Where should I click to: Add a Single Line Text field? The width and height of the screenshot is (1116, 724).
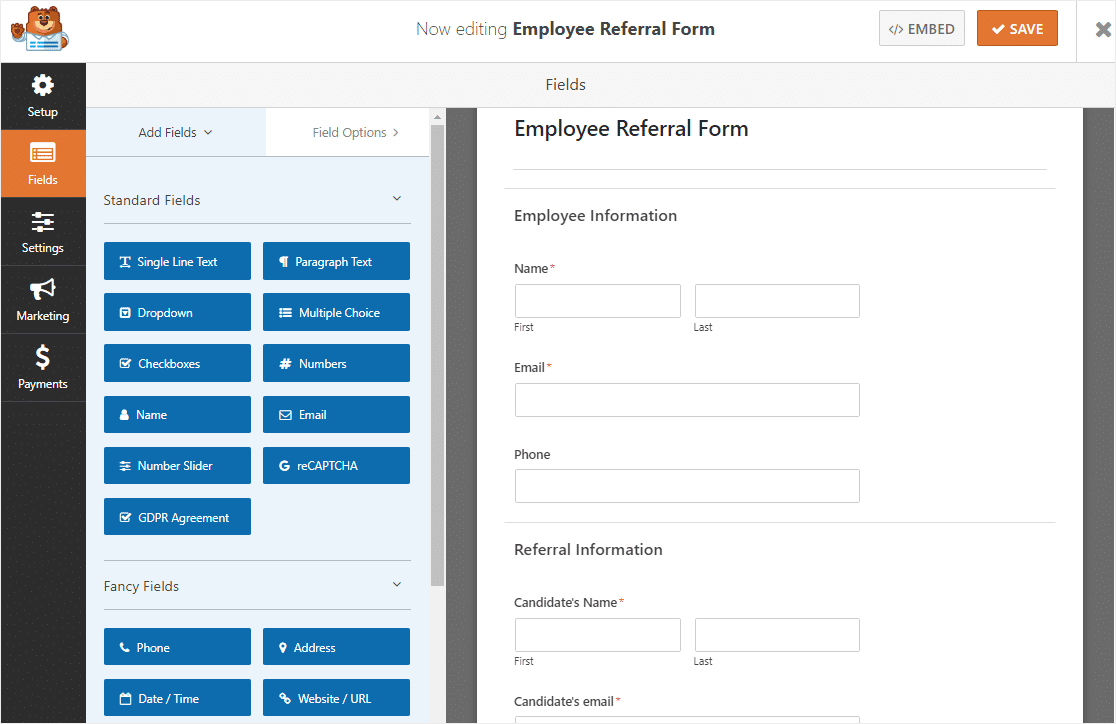point(177,261)
